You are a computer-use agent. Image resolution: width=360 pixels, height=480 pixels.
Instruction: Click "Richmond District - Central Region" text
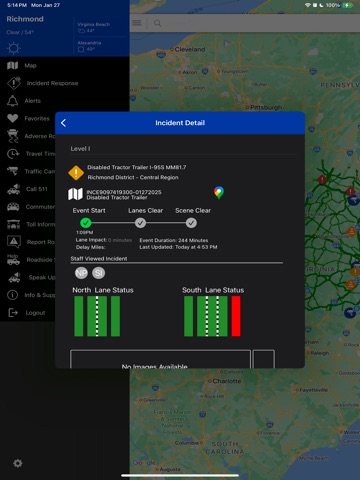(x=133, y=177)
